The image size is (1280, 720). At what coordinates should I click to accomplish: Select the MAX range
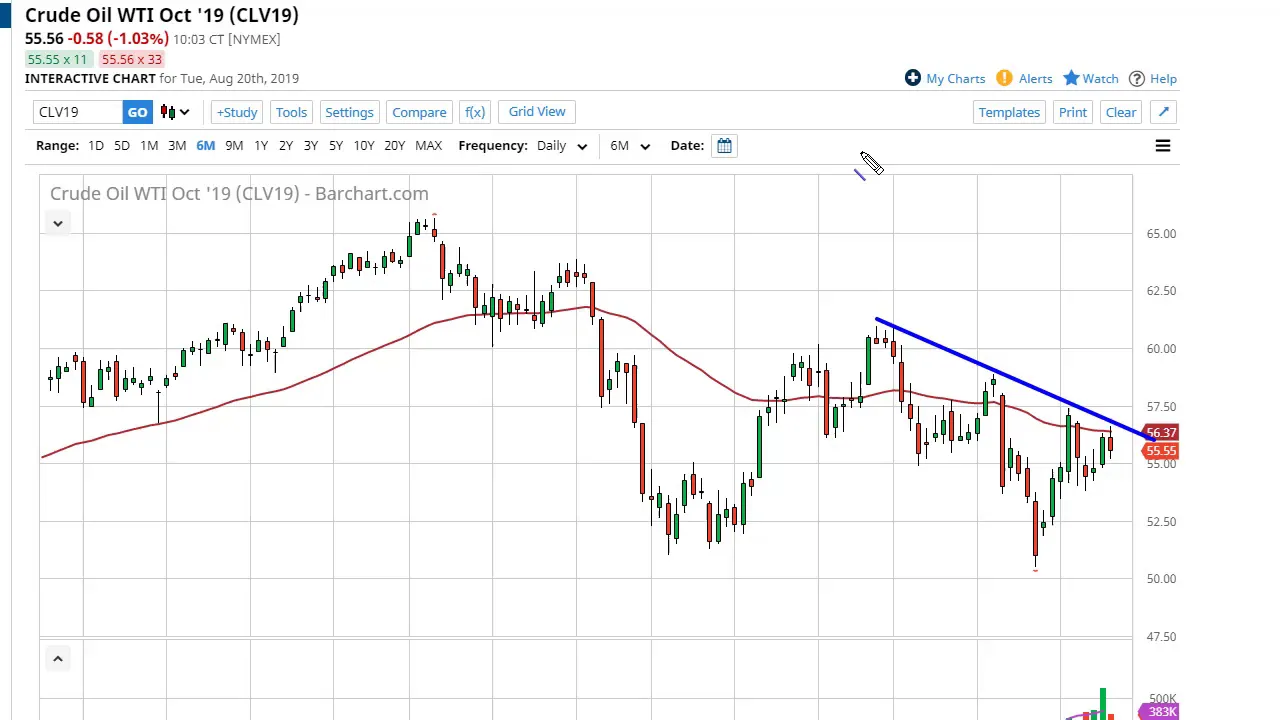[428, 146]
